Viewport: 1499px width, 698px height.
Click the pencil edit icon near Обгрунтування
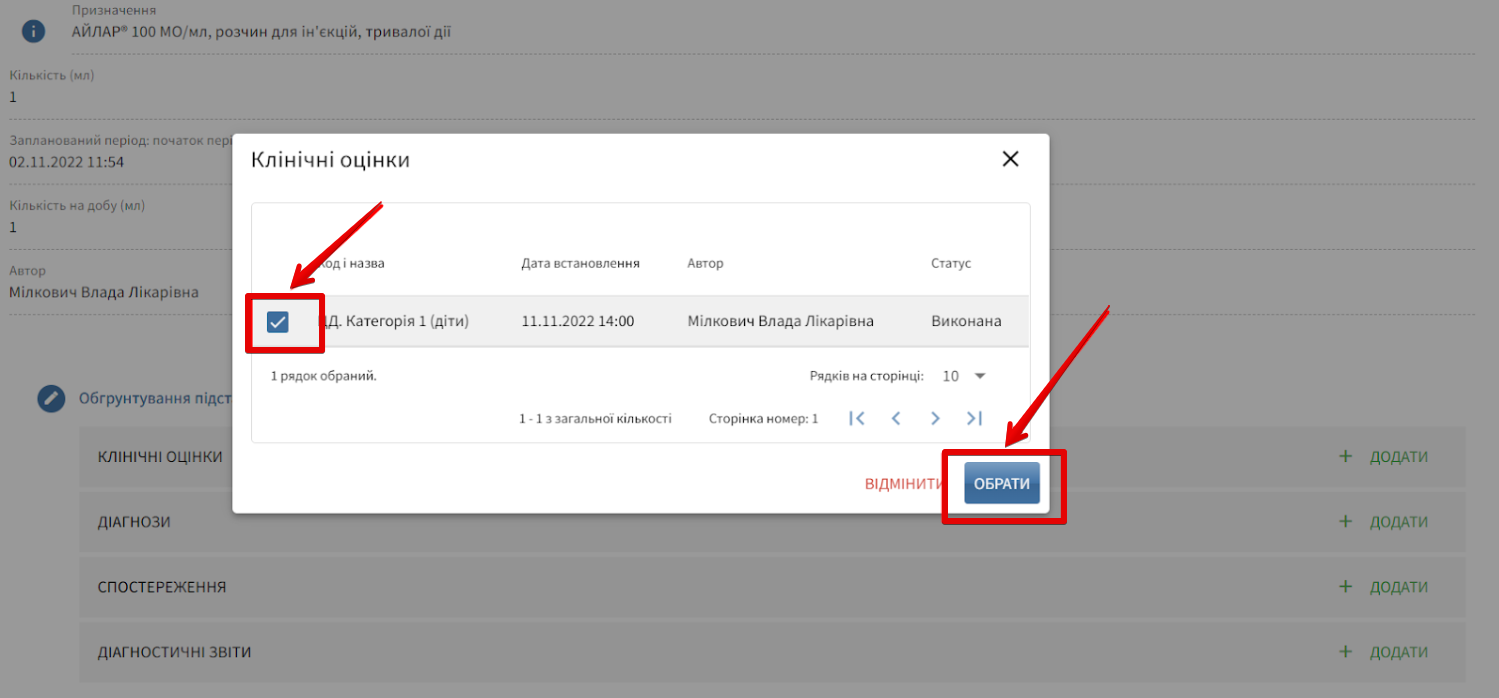51,398
